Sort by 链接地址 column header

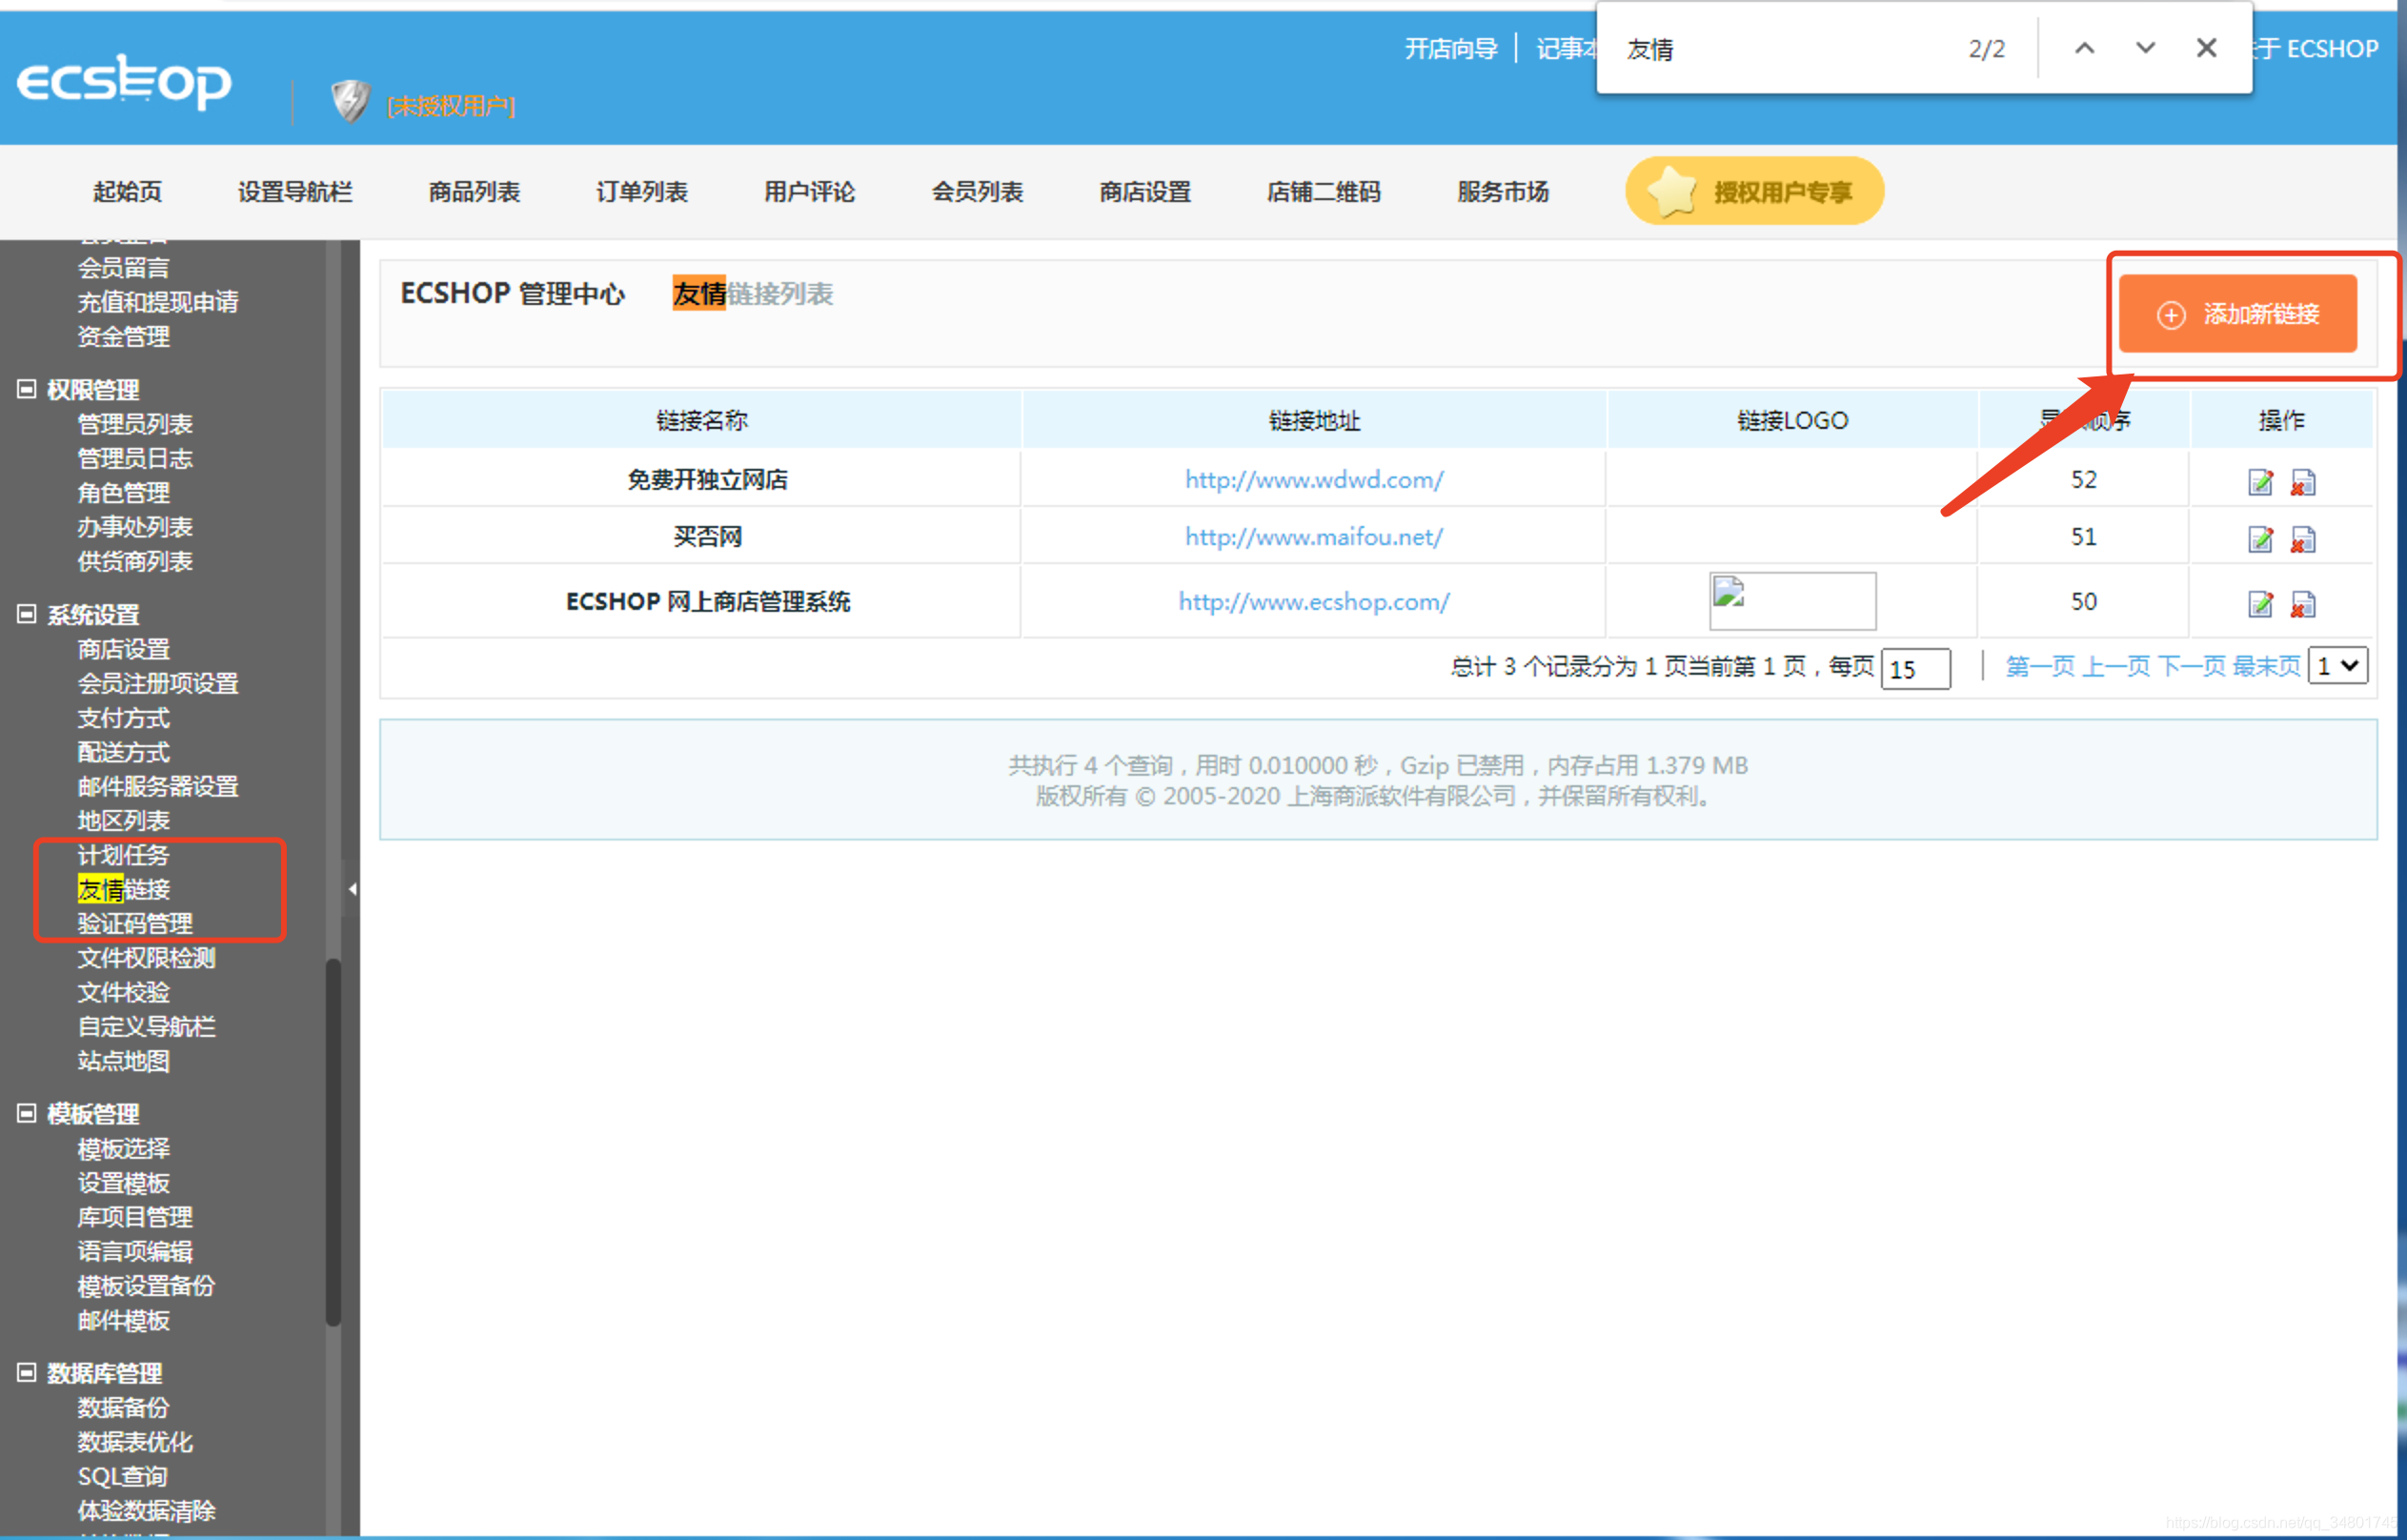[1314, 420]
